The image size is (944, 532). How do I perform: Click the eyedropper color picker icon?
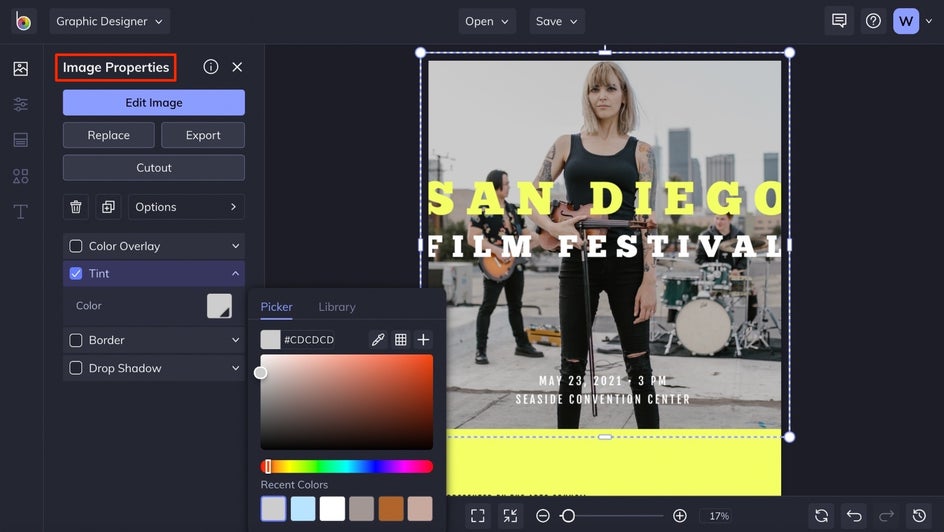(378, 340)
